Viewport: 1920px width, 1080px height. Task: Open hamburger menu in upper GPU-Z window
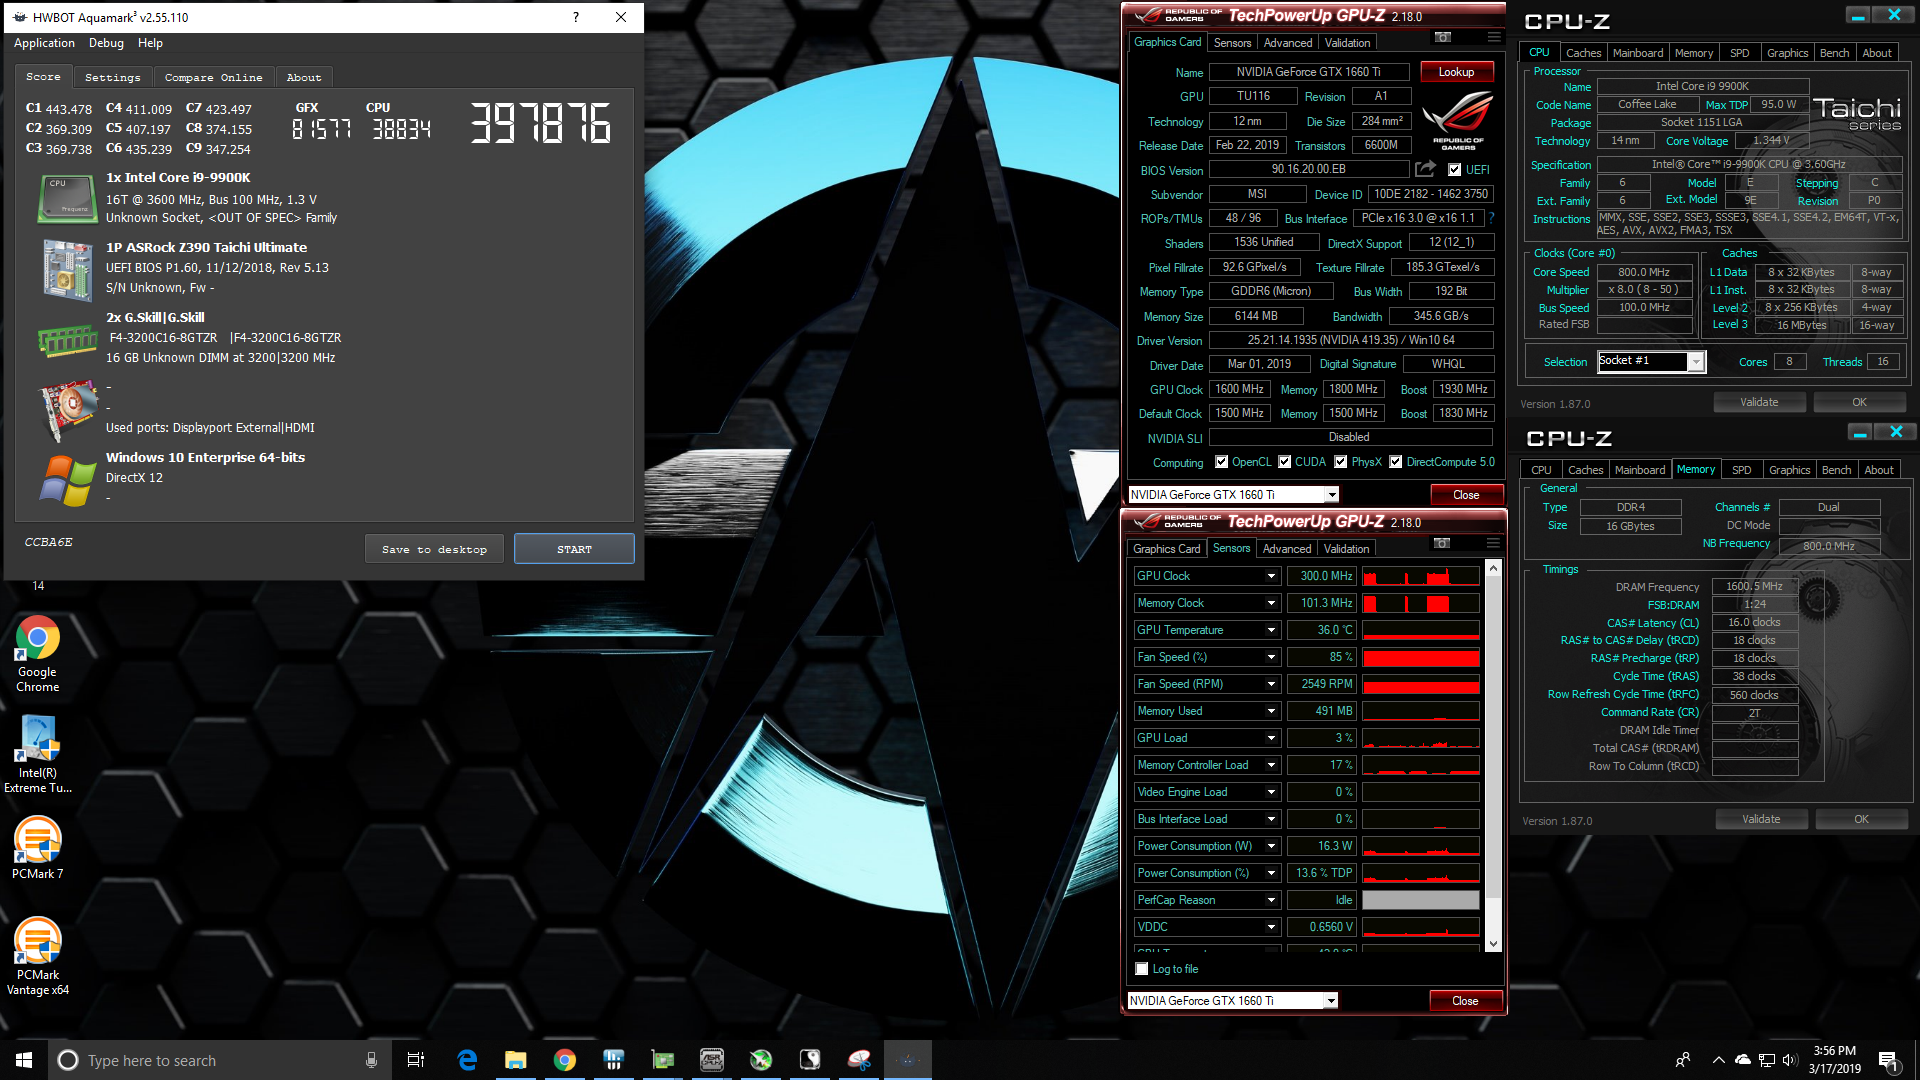click(x=1494, y=38)
